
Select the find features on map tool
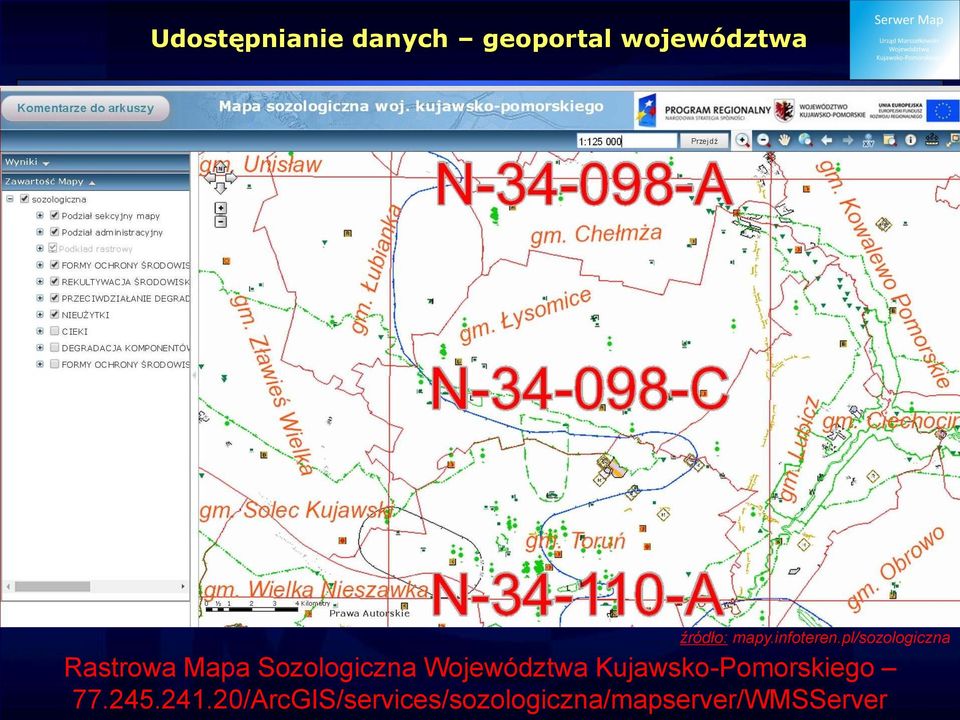[890, 140]
